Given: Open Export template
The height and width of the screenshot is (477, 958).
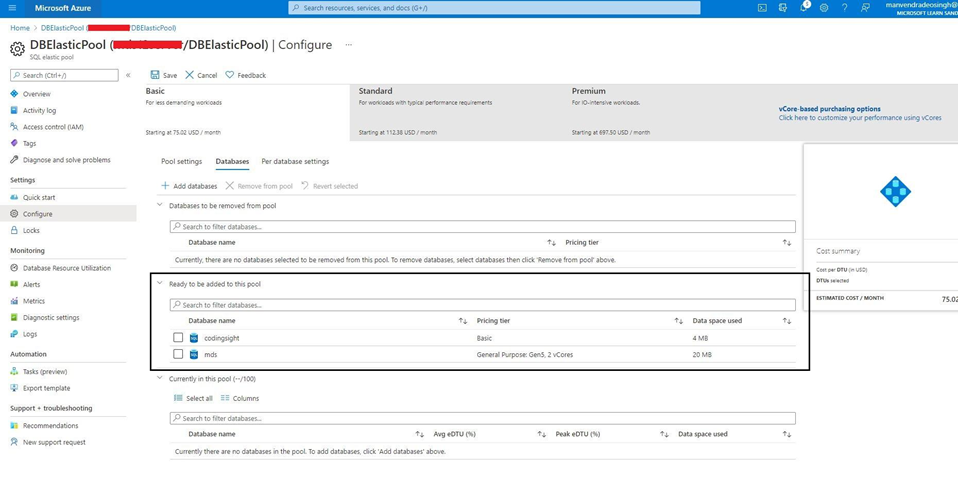Looking at the screenshot, I should [x=46, y=388].
